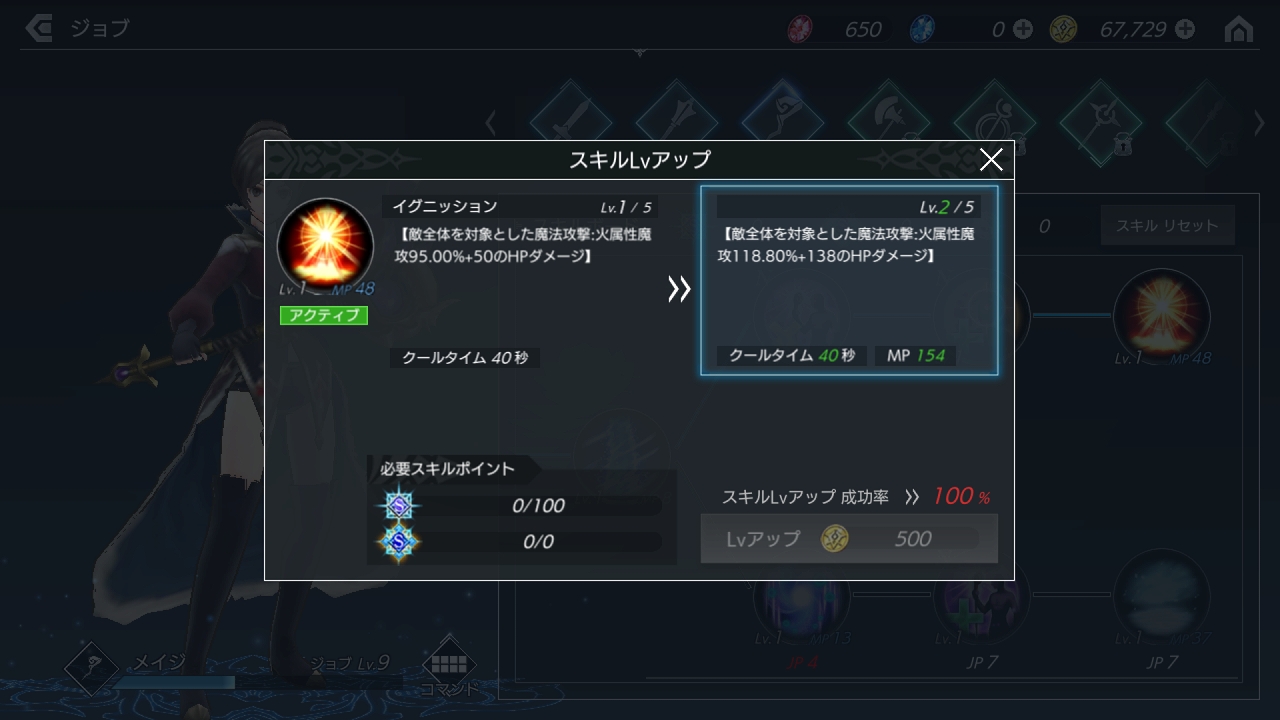The image size is (1280, 720).
Task: Click the スキル リセット button
Action: 1167,226
